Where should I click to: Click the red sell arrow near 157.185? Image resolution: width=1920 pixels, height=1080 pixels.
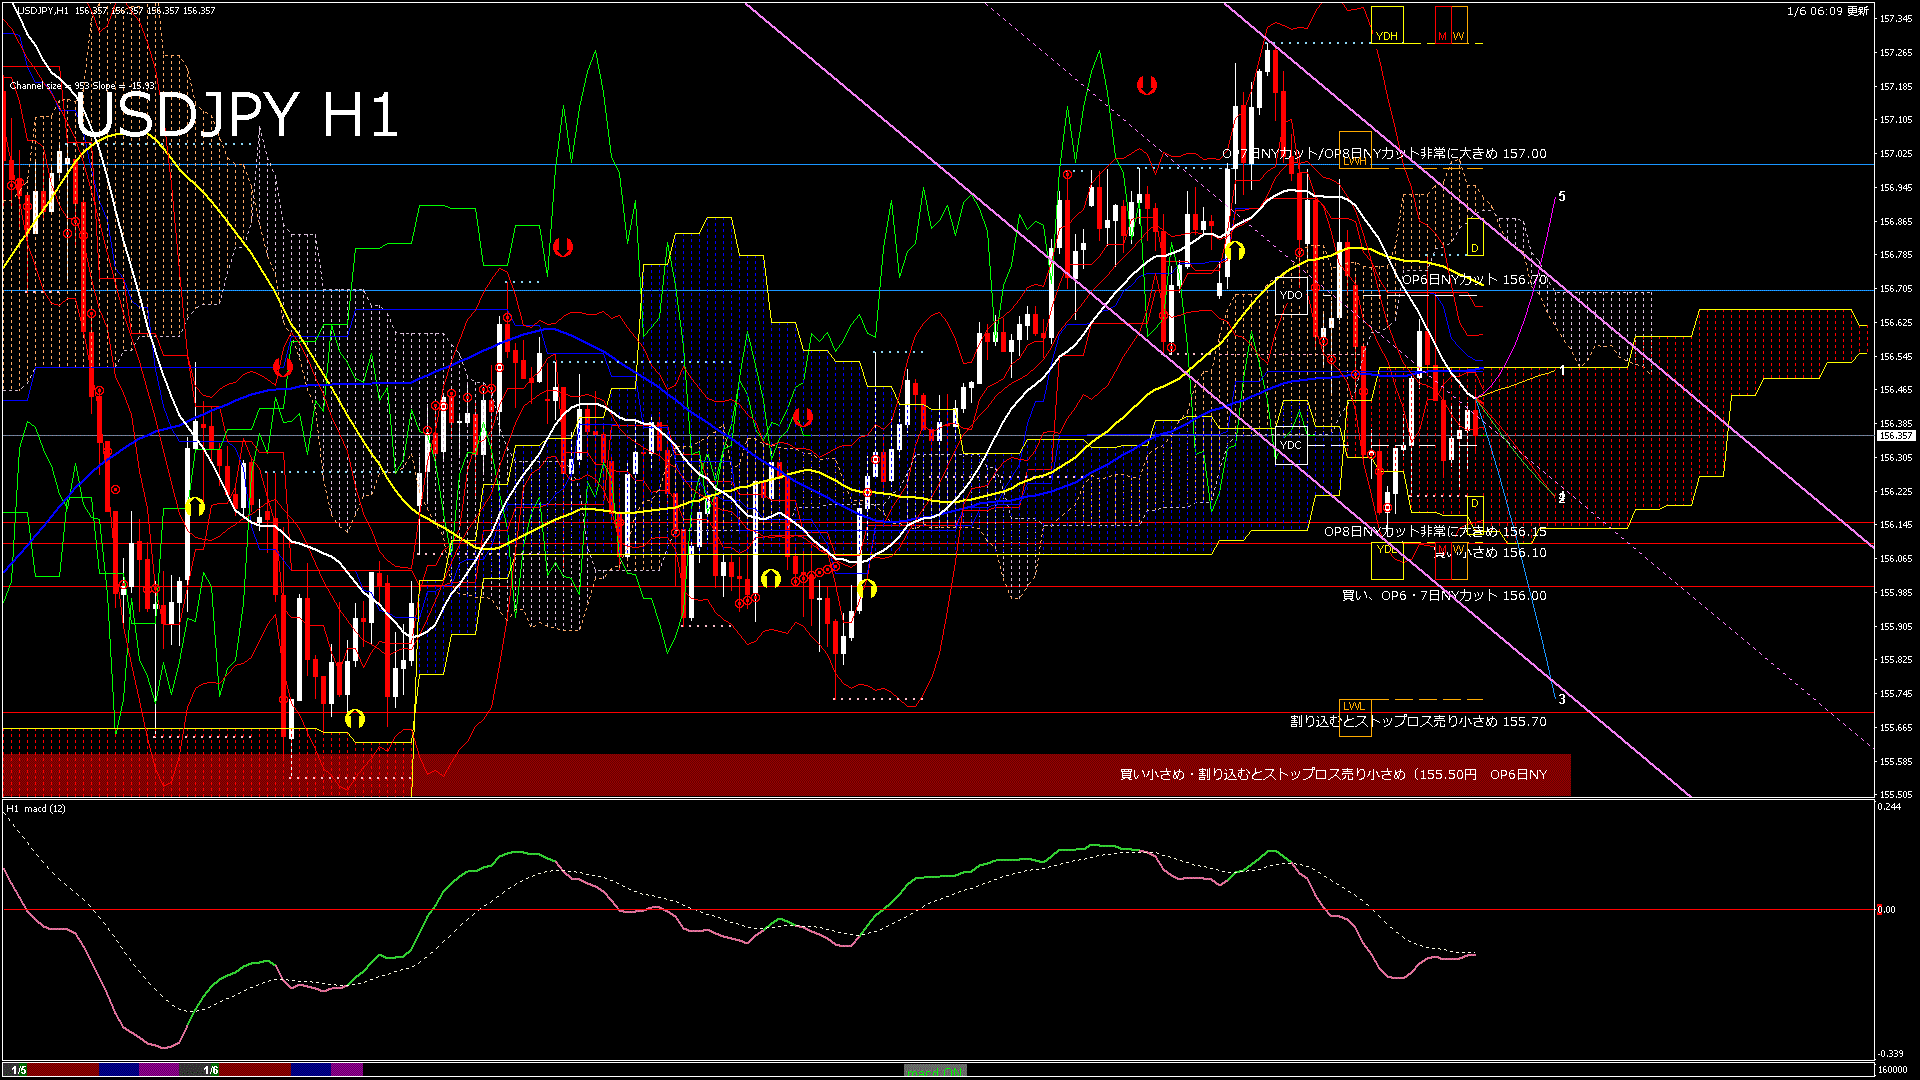pos(1146,85)
